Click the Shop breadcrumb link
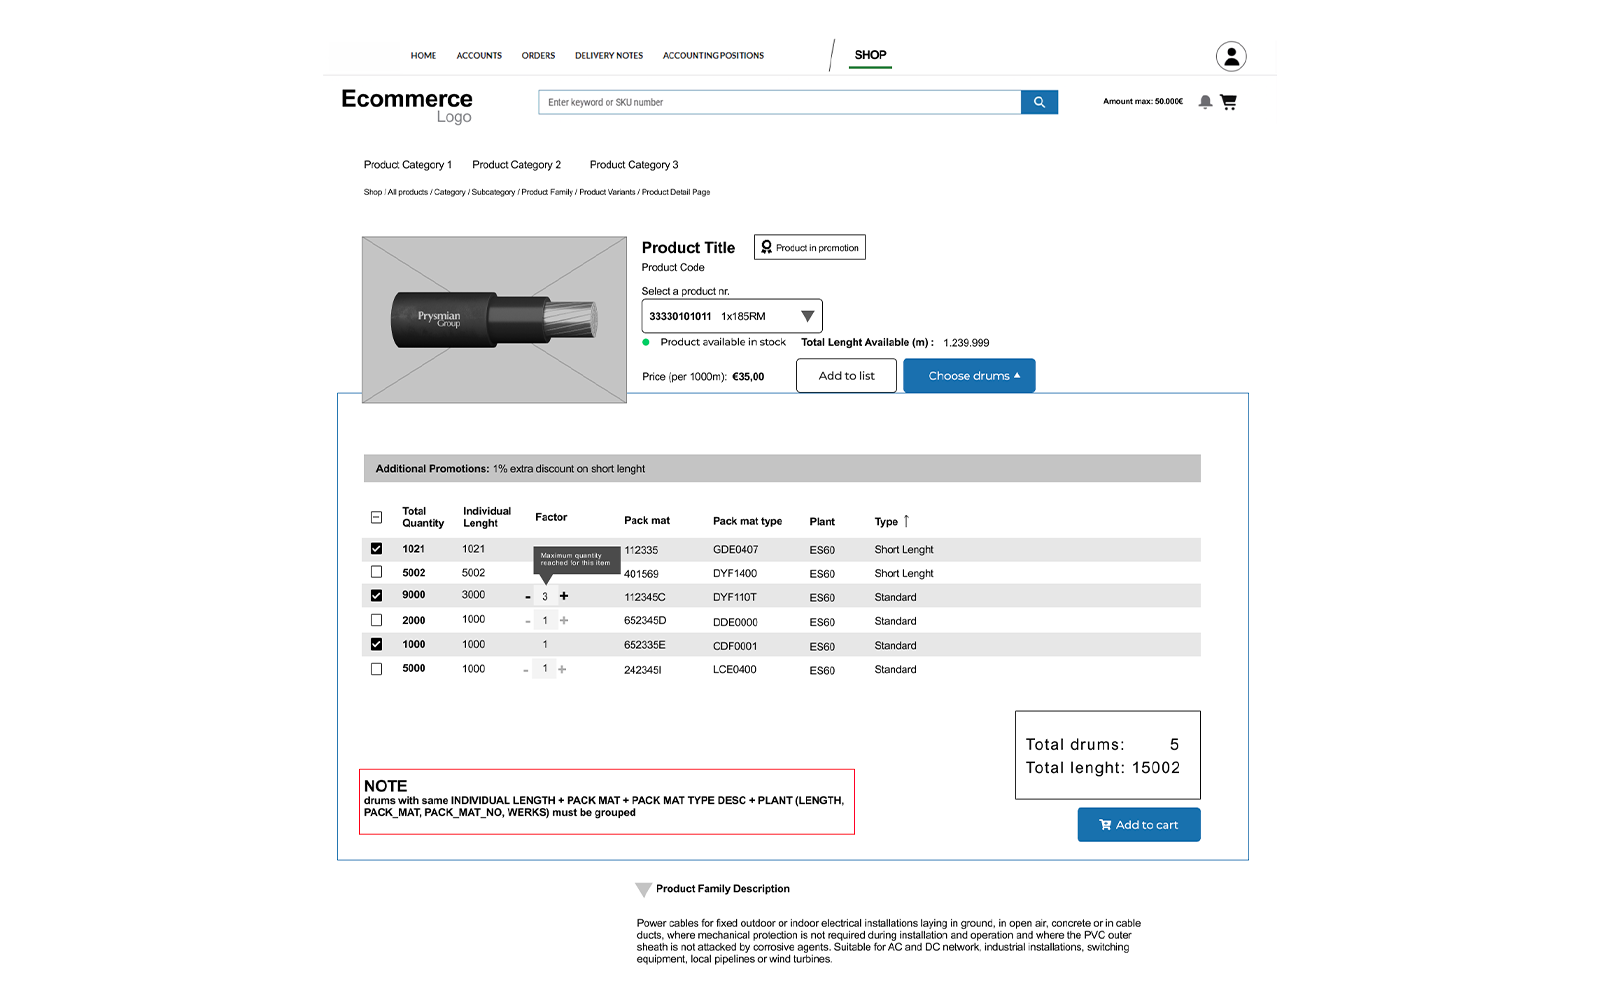 (x=373, y=192)
